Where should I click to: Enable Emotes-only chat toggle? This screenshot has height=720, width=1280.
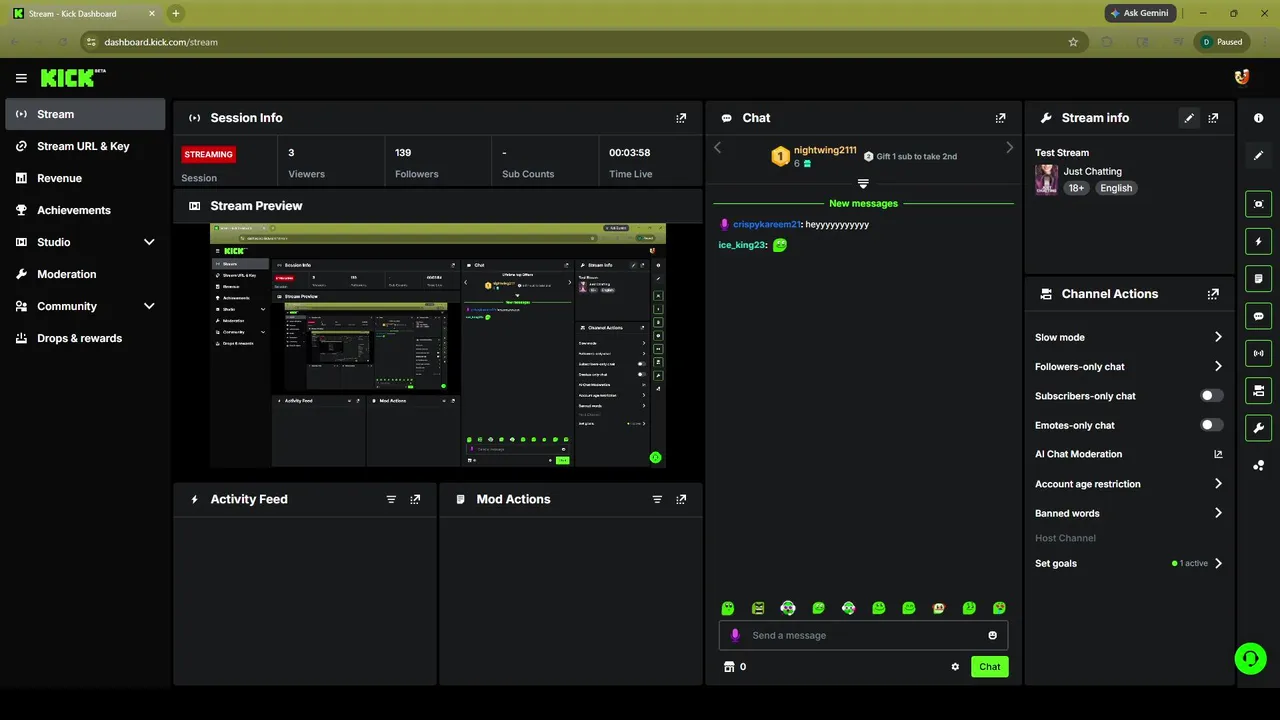1212,425
